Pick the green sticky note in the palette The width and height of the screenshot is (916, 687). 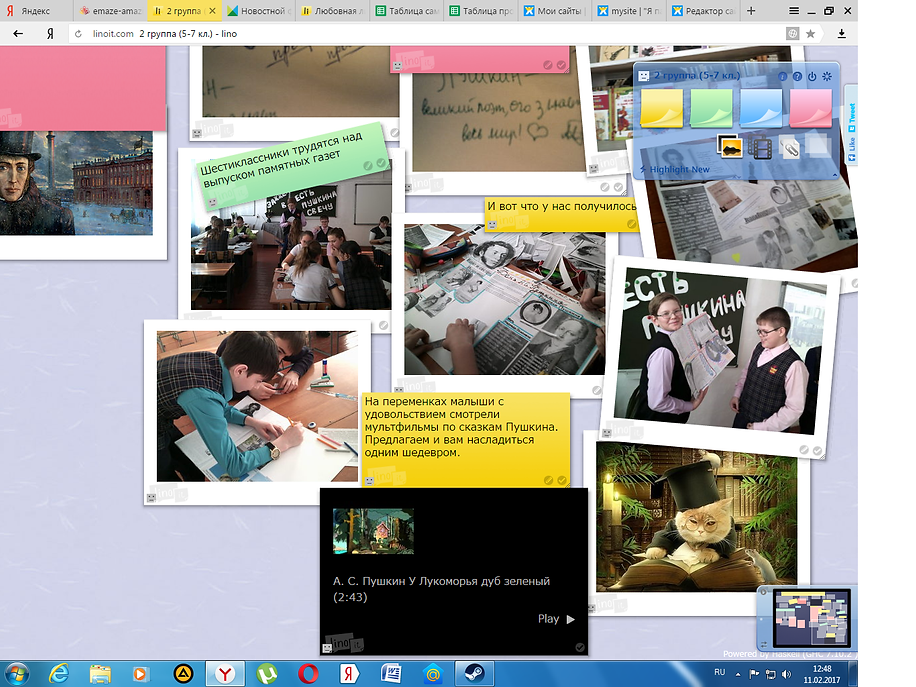pos(711,108)
